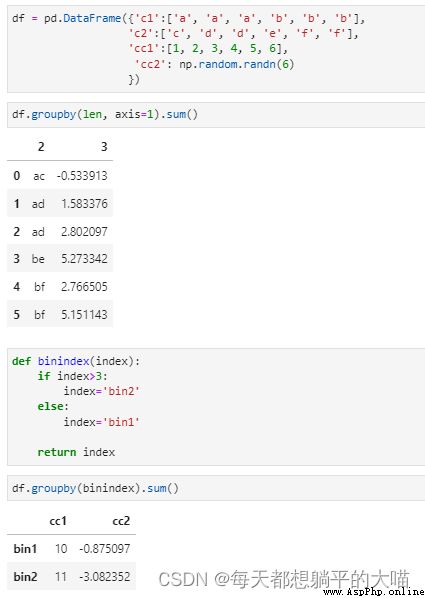
Task: Click value 2.802097 in row 2
Action: point(84,231)
